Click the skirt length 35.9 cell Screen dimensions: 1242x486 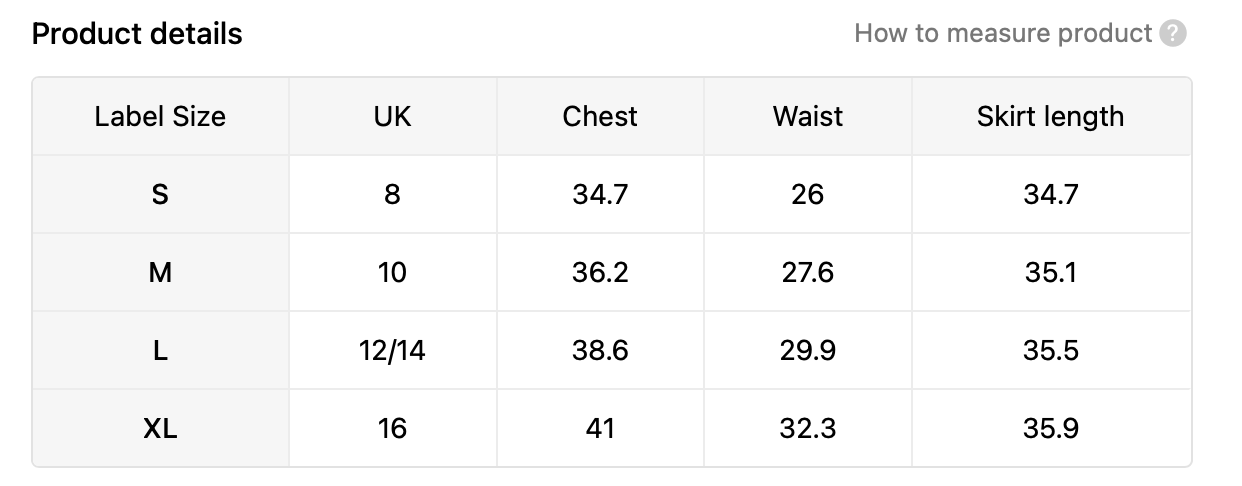[x=1051, y=428]
